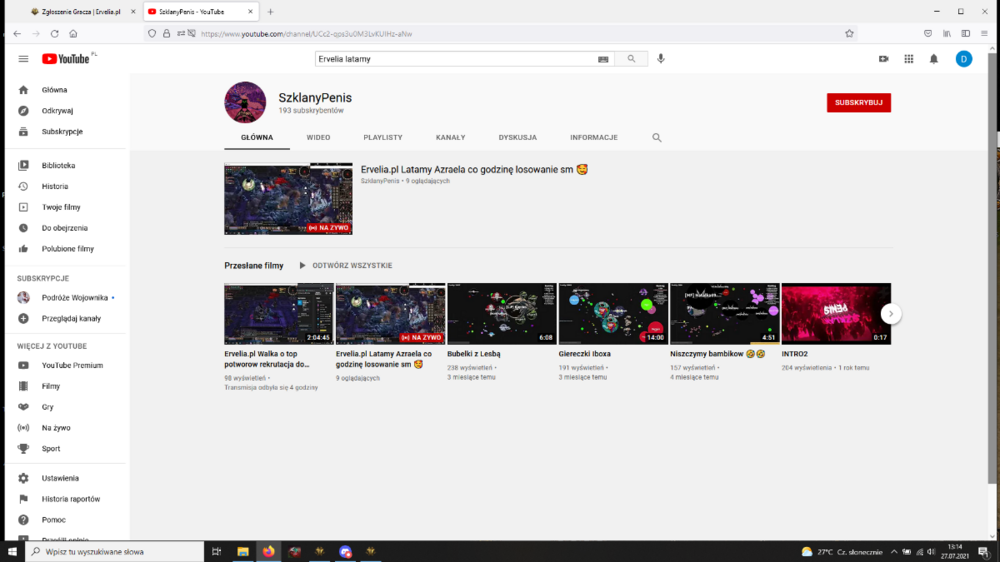
Task: Go to Historia in the sidebar
Action: click(55, 186)
